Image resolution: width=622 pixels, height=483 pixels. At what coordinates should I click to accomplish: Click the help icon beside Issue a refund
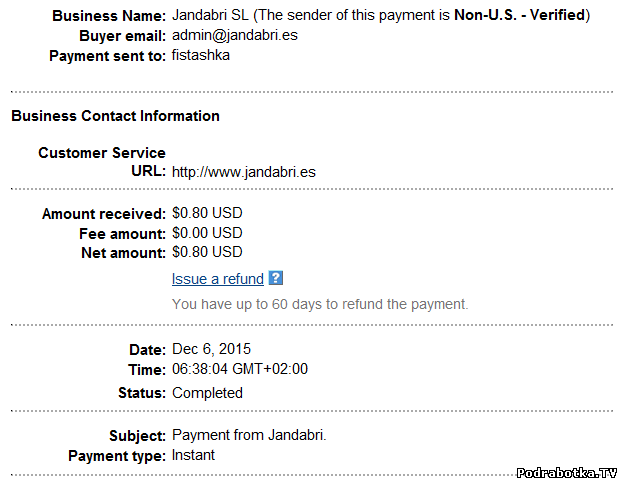pyautogui.click(x=276, y=279)
